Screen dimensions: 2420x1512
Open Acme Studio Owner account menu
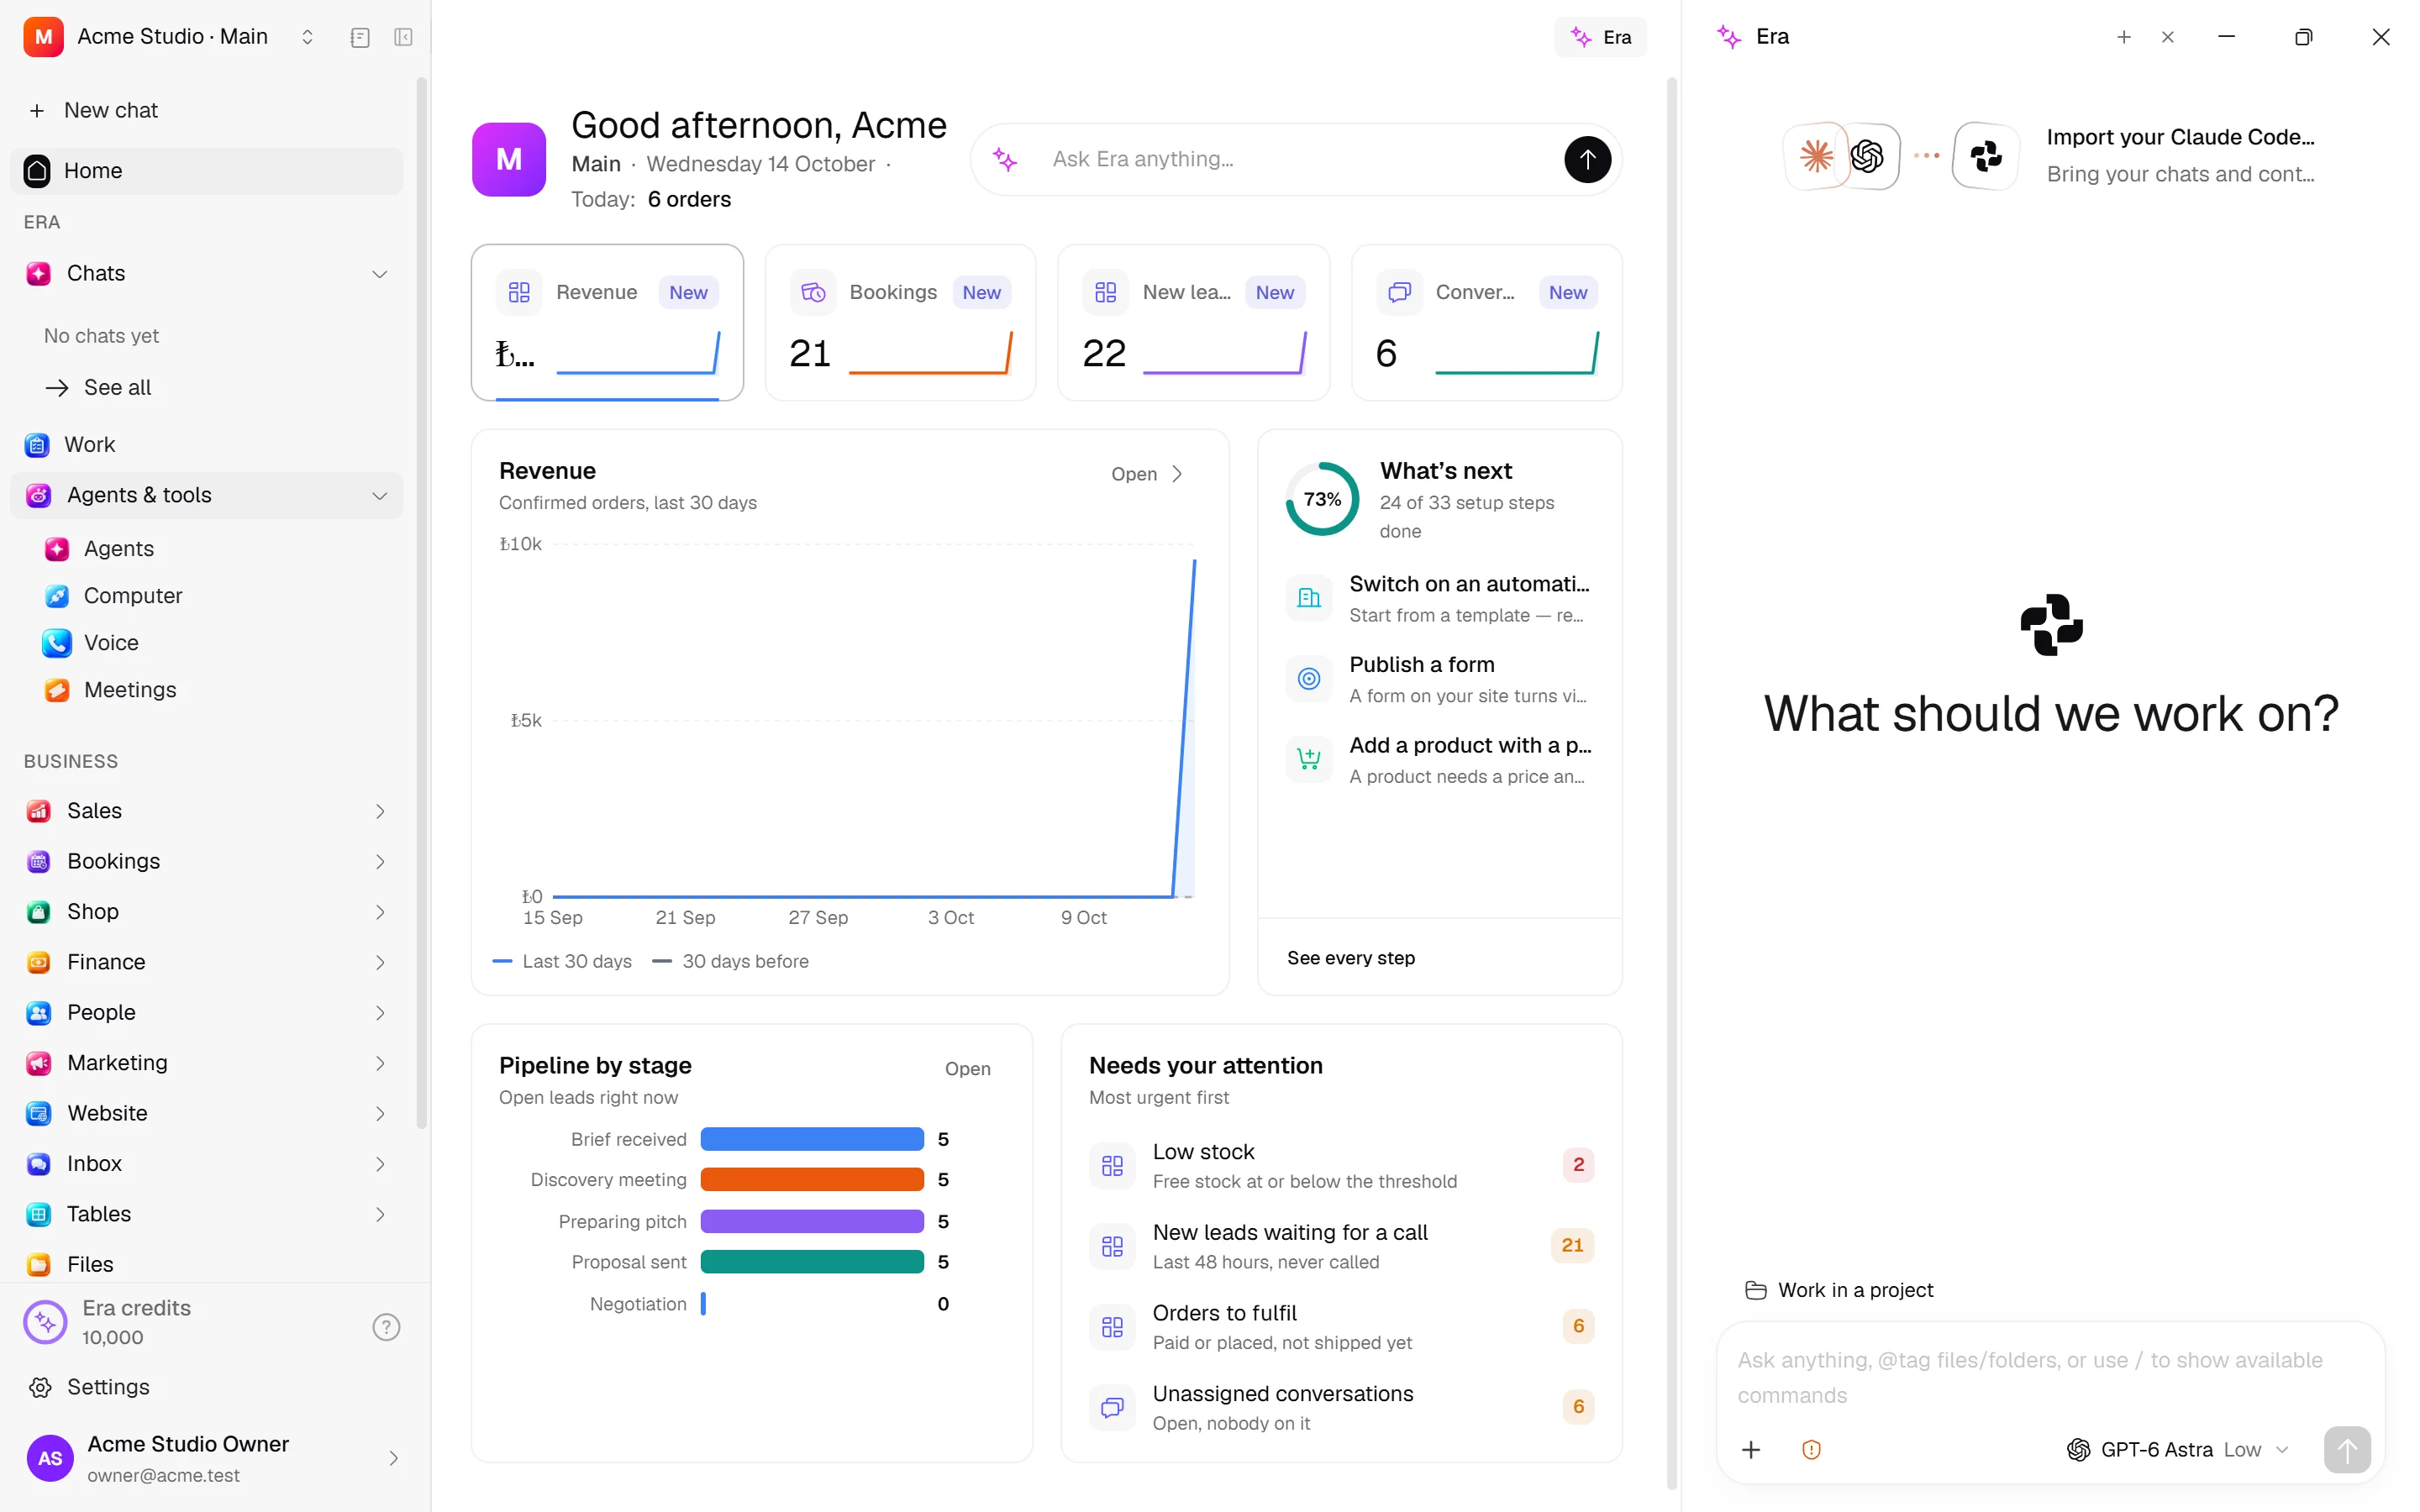(214, 1458)
